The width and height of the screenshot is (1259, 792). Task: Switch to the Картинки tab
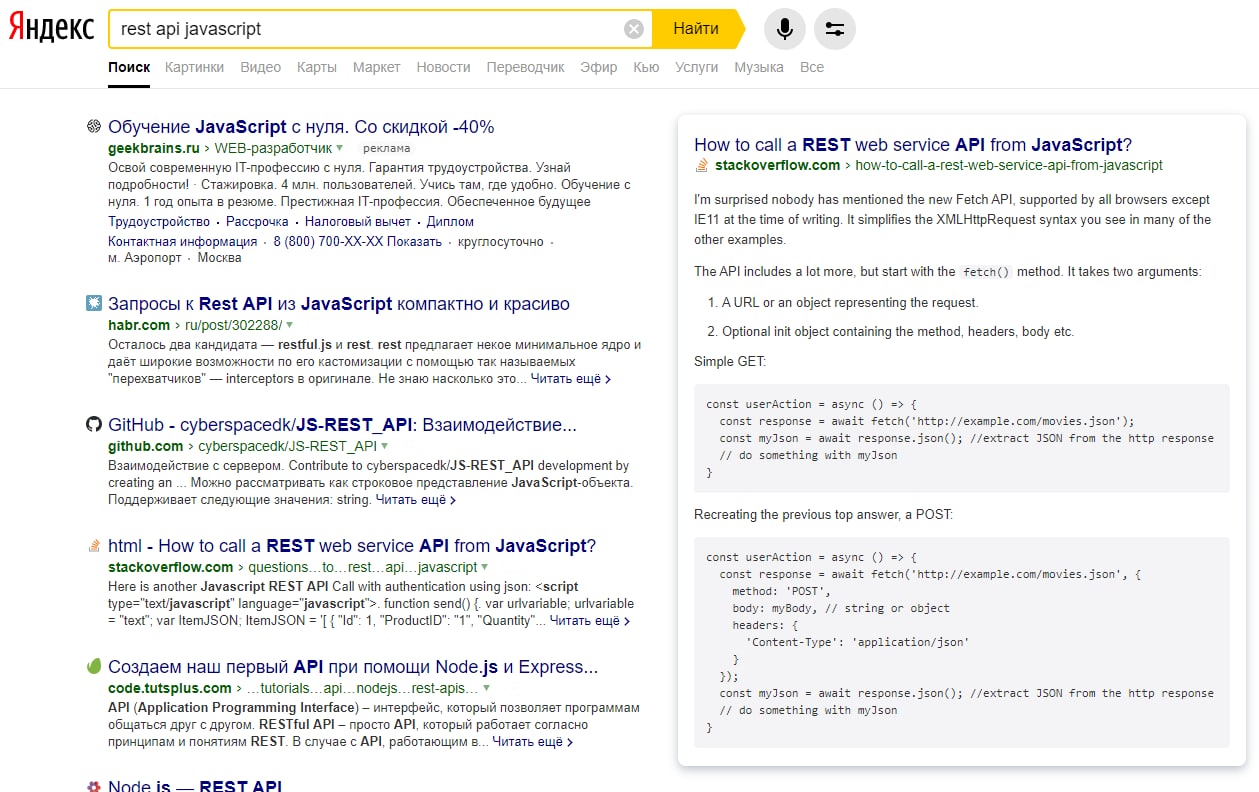click(x=195, y=67)
